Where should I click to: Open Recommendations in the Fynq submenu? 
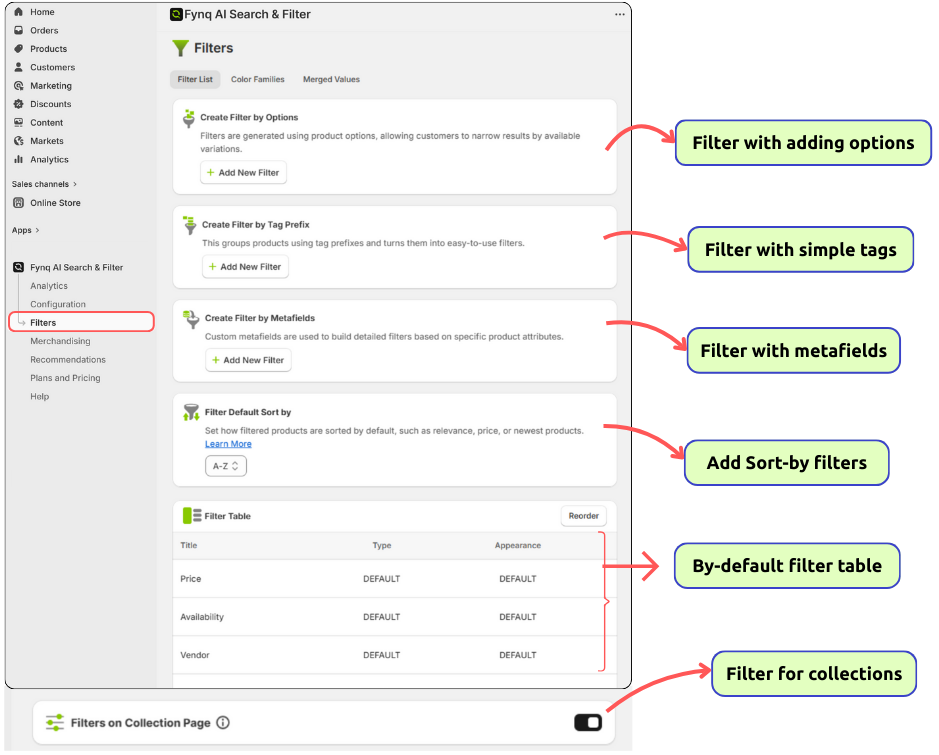coord(68,359)
